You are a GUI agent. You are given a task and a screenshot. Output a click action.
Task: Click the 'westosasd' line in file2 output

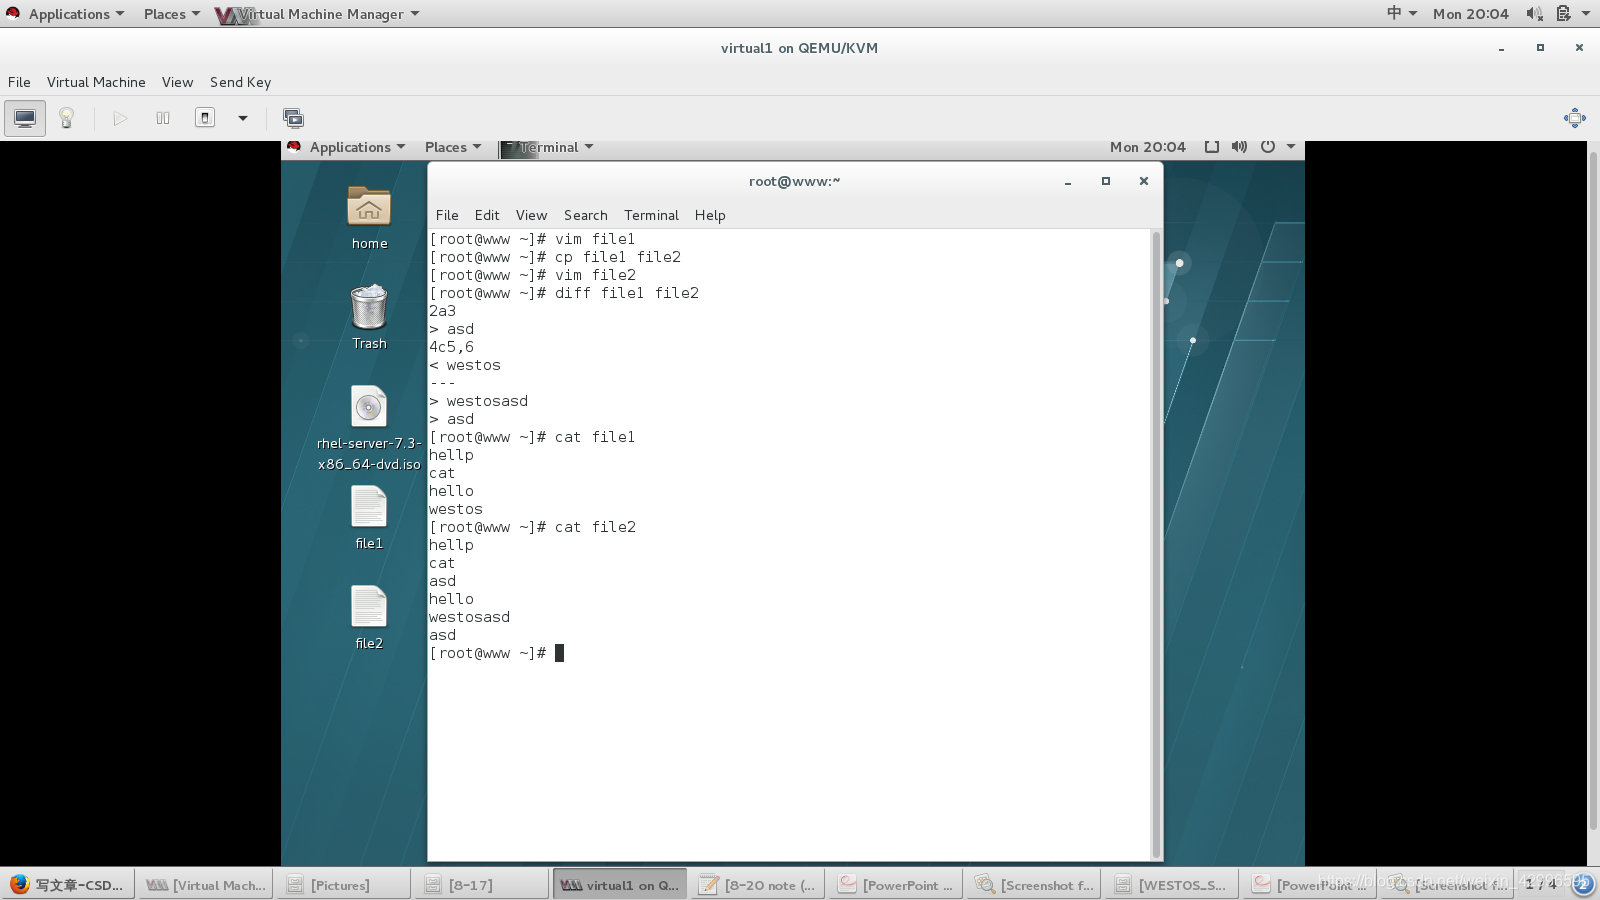click(x=469, y=617)
